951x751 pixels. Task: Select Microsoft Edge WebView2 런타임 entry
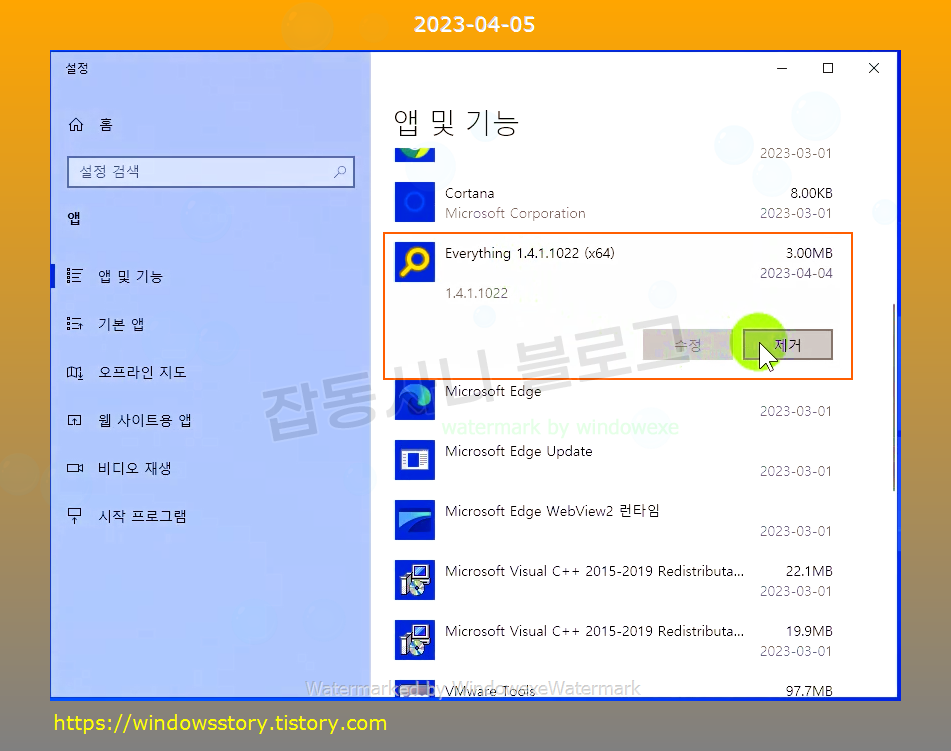click(x=613, y=520)
